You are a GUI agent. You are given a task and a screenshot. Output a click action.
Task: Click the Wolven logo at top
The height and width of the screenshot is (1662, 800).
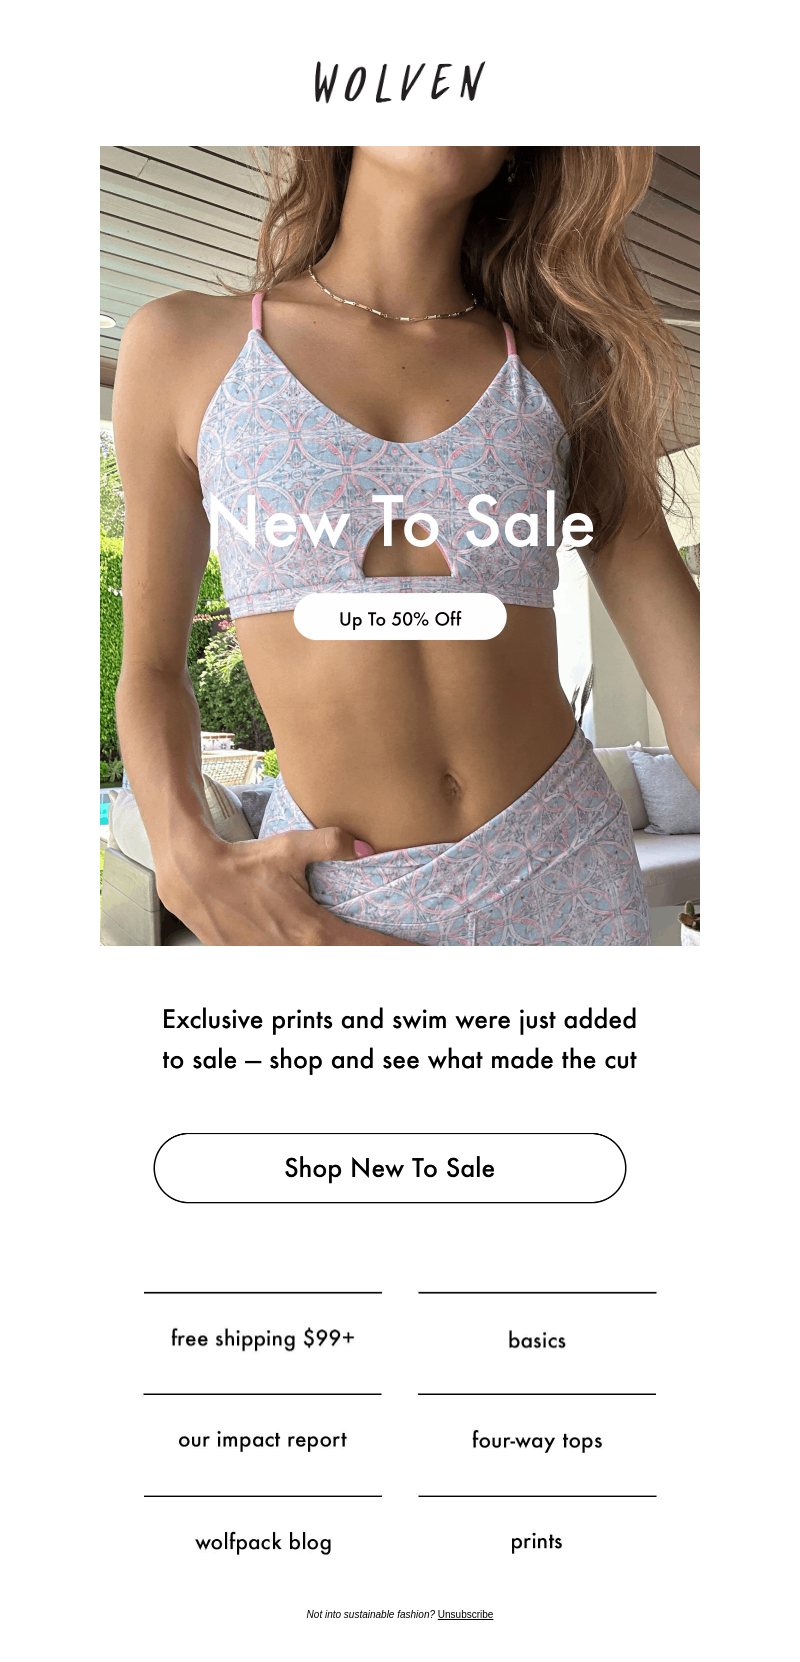point(400,82)
